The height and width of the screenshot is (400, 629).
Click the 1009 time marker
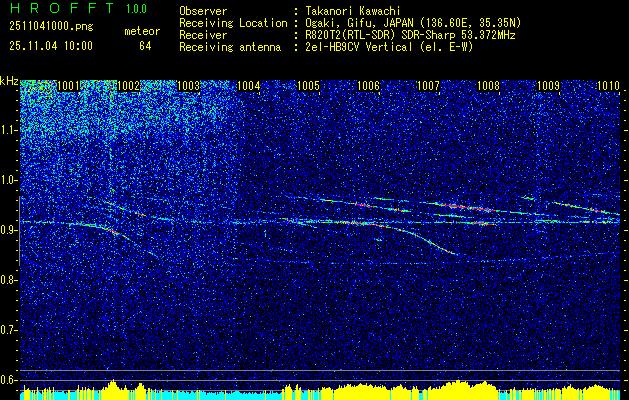click(548, 86)
